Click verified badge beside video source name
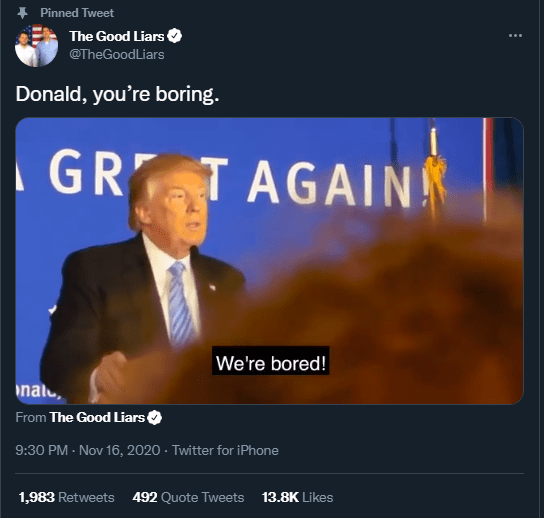This screenshot has height=518, width=544. tap(155, 417)
